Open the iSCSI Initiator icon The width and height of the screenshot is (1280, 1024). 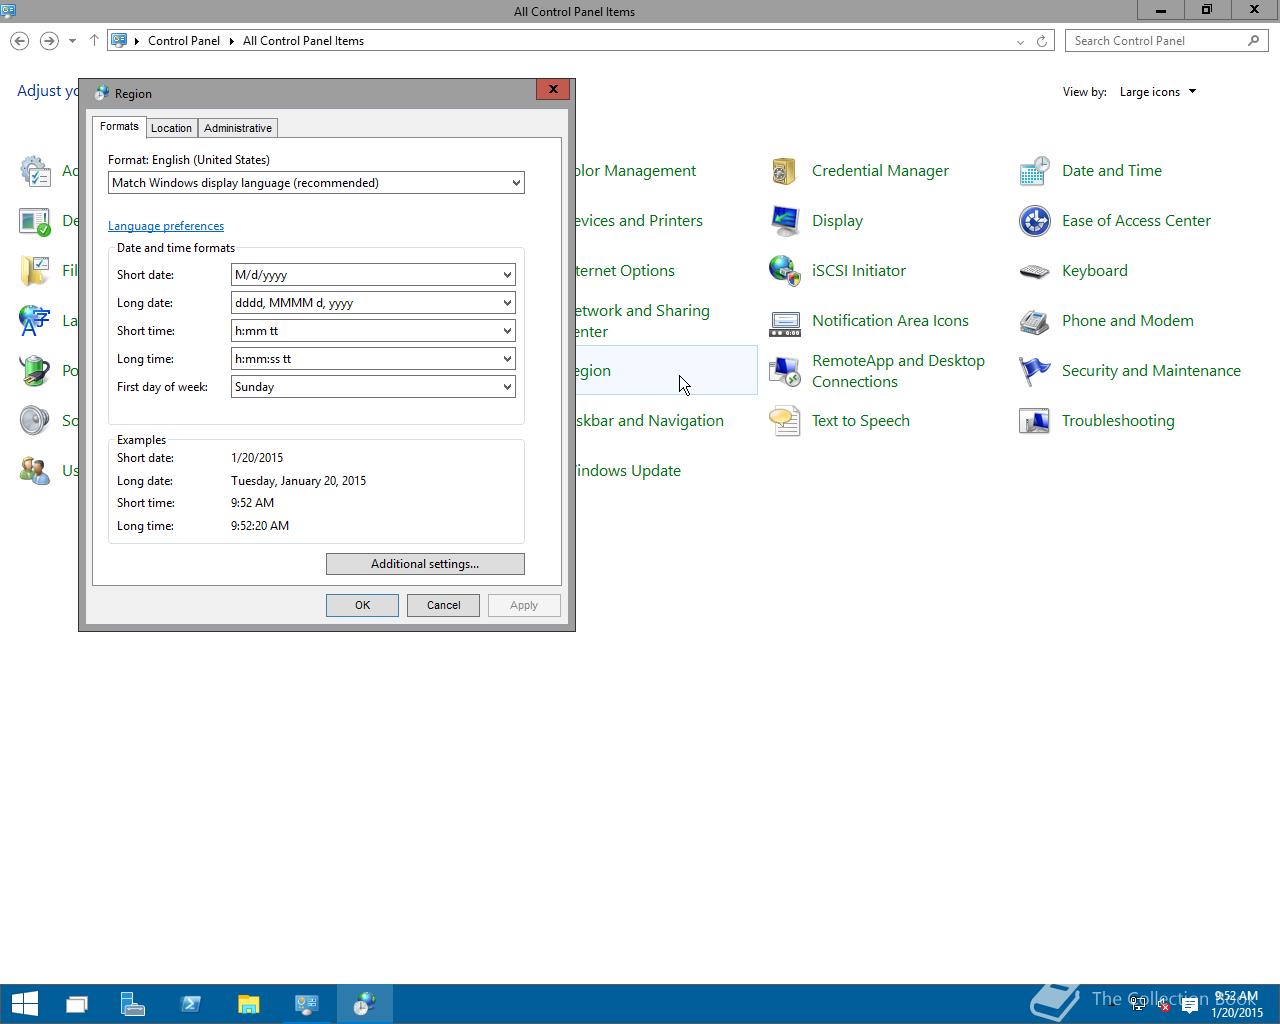[x=785, y=271]
